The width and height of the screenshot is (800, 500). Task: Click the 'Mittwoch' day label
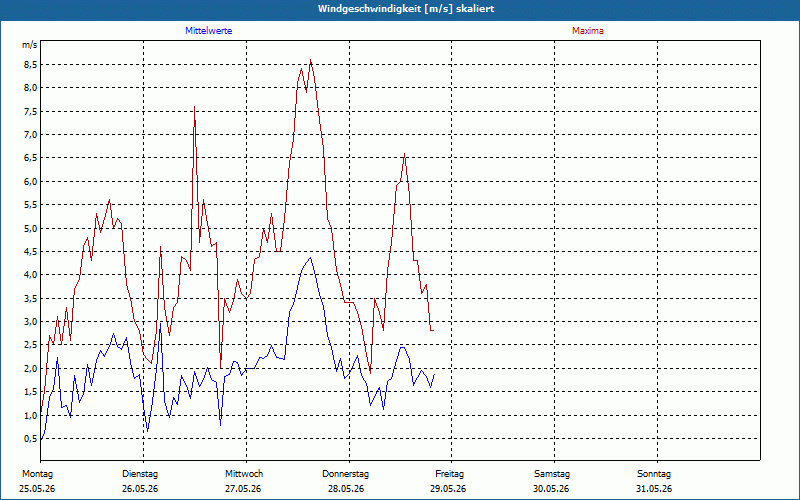[x=244, y=474]
